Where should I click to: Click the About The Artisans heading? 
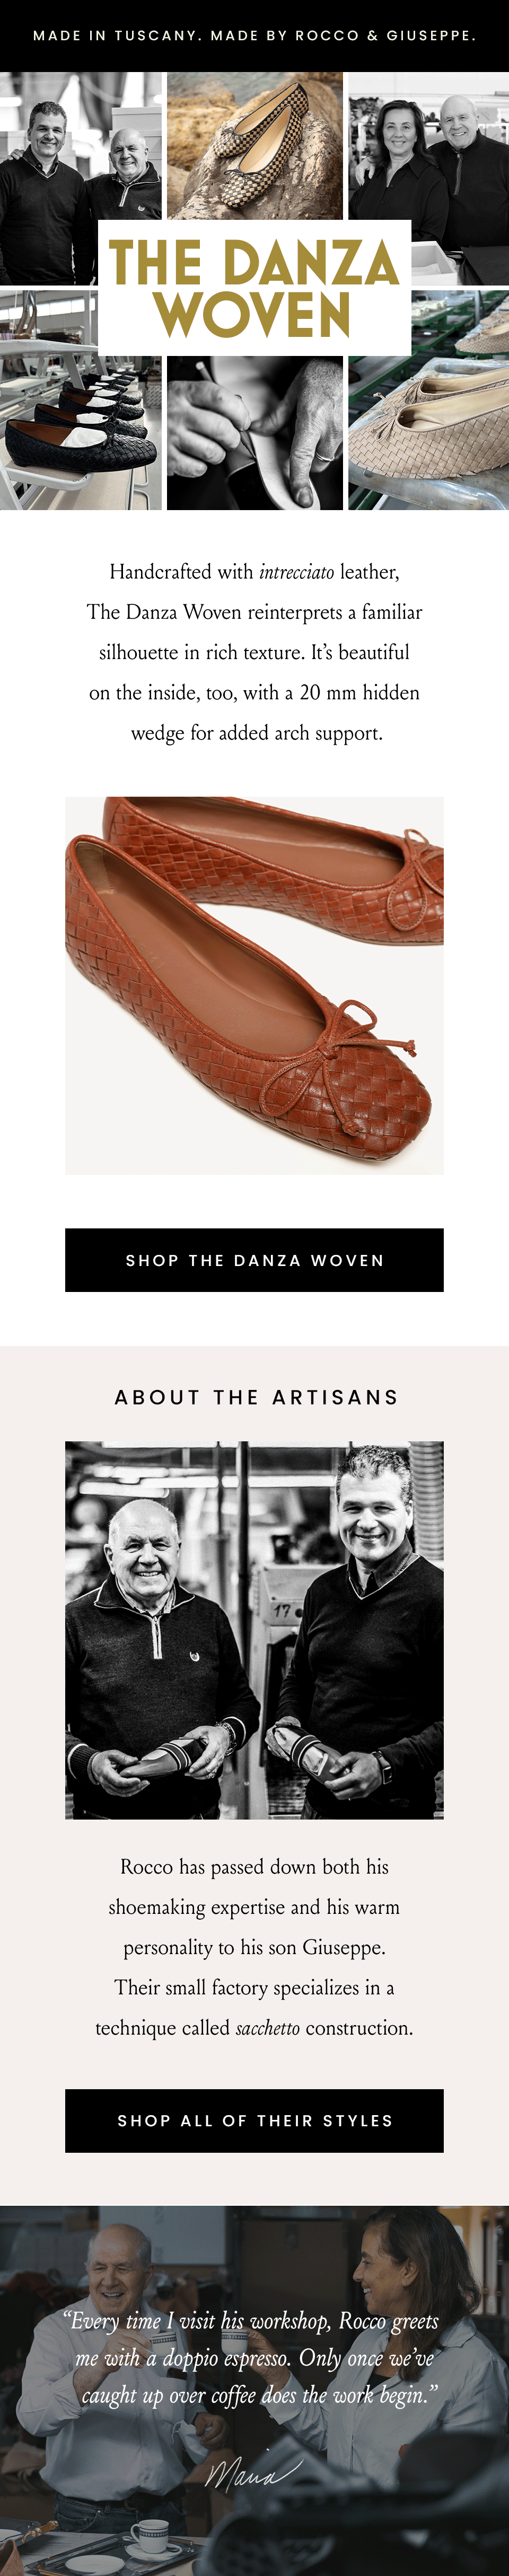256,1397
